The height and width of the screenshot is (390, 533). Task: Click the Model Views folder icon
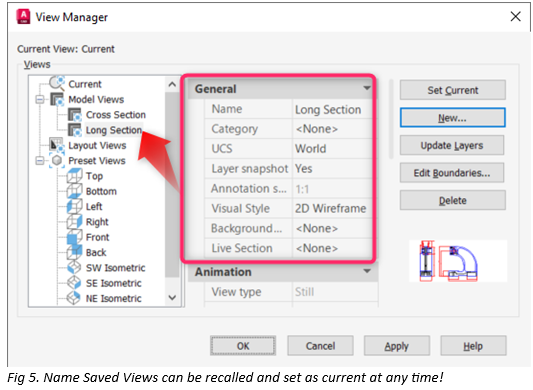(57, 99)
